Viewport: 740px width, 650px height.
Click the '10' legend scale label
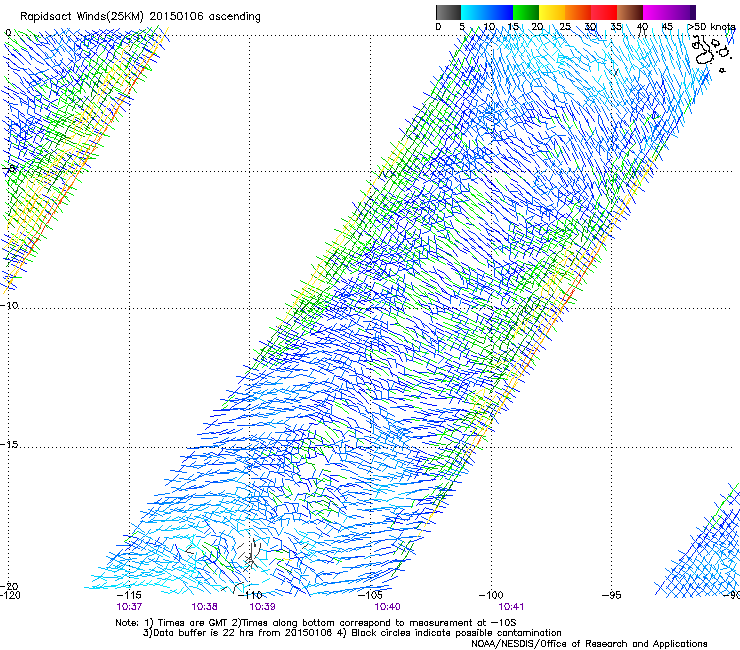click(x=489, y=27)
